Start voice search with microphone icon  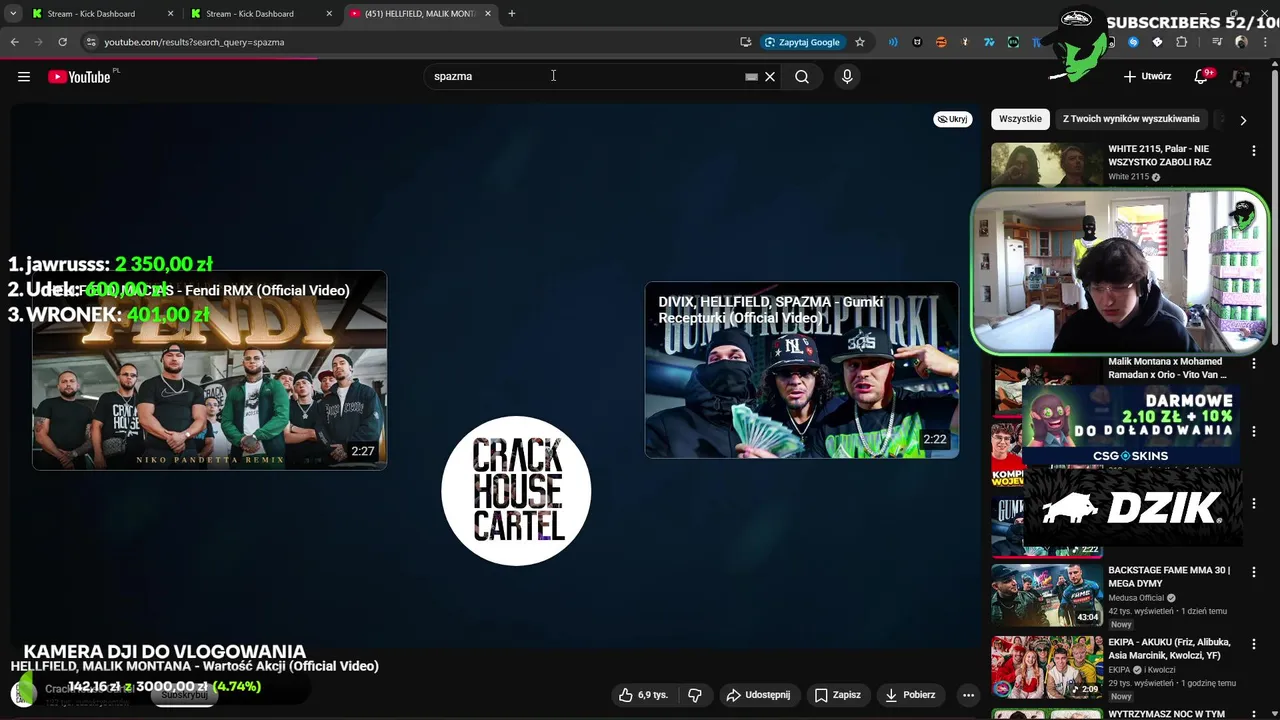pos(847,76)
